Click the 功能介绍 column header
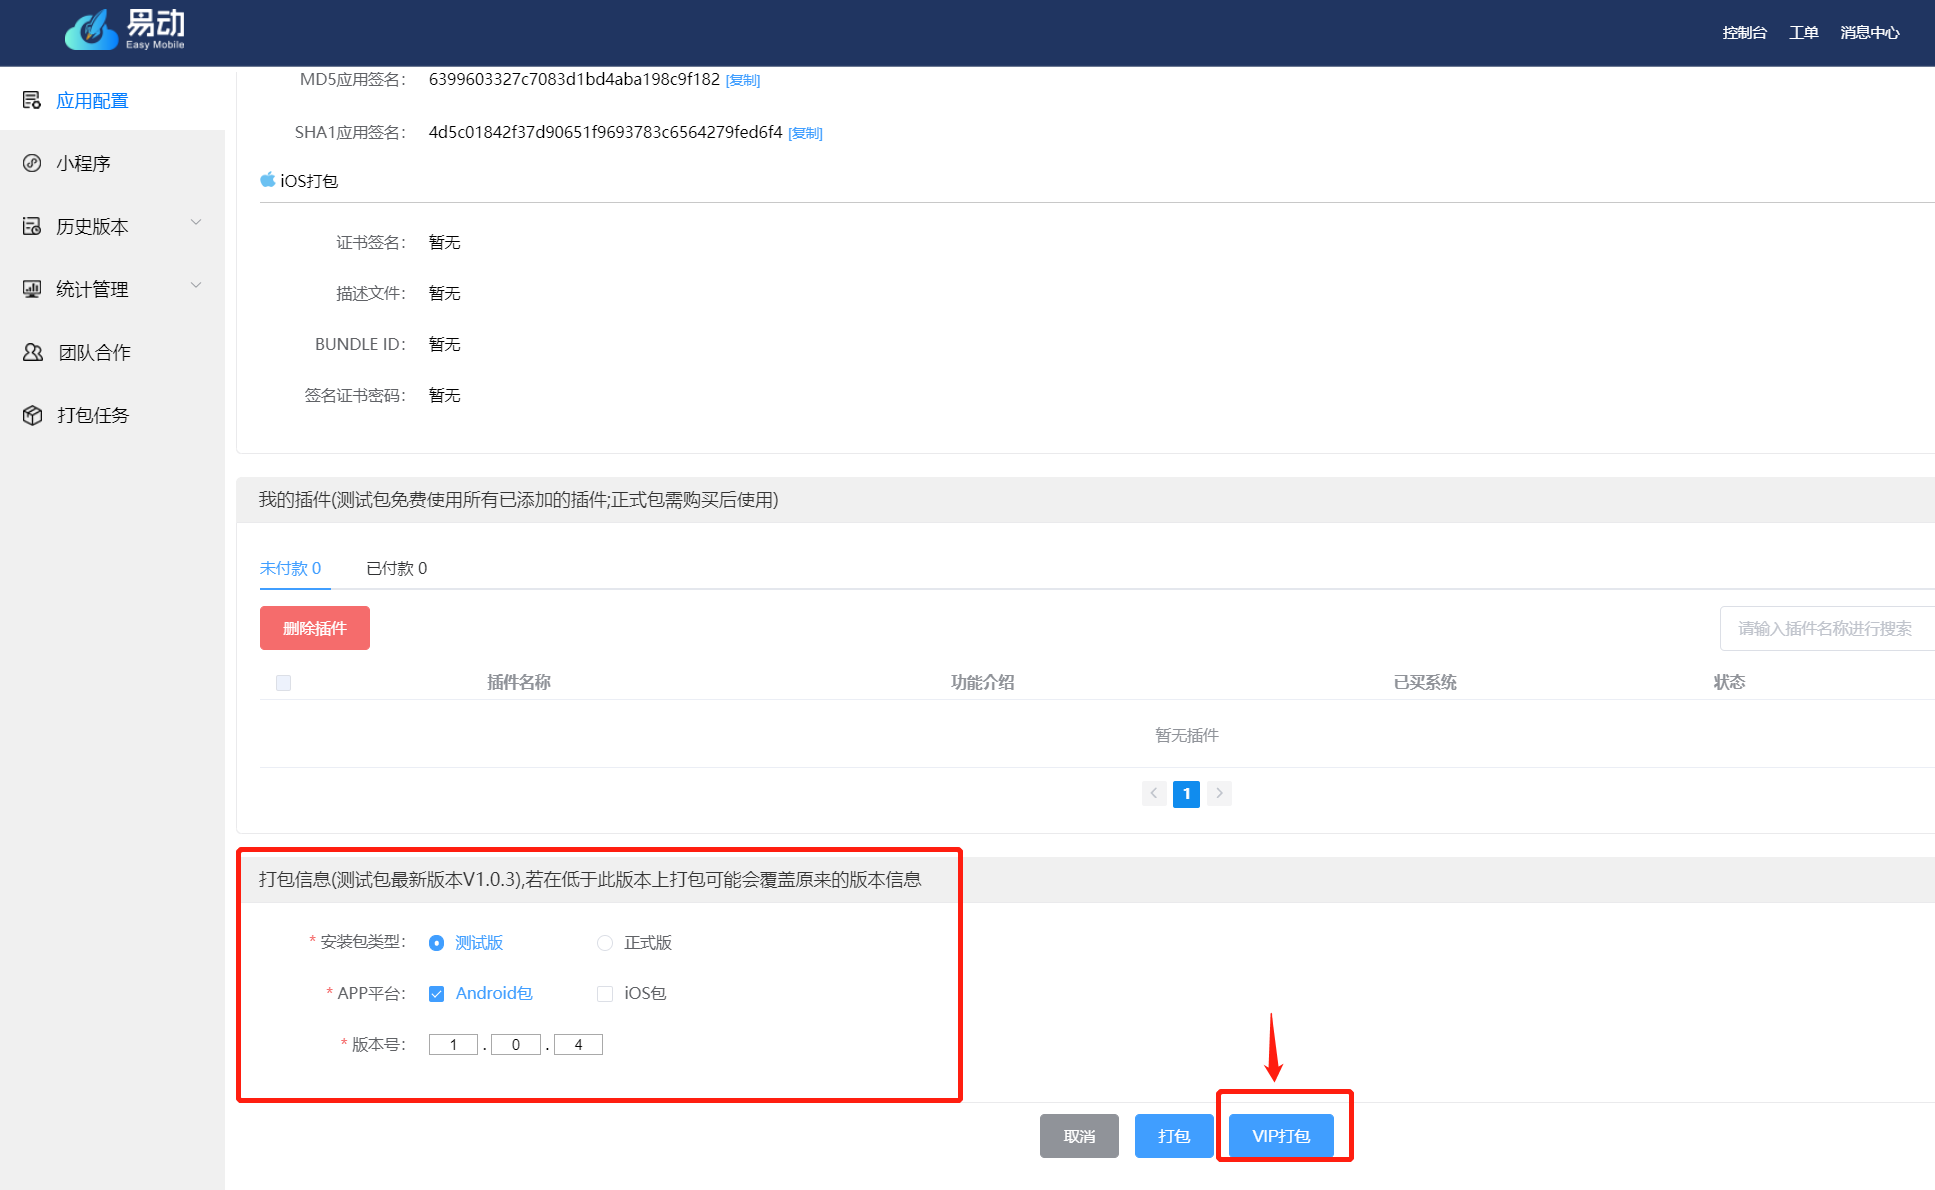The height and width of the screenshot is (1190, 1935). 982,682
